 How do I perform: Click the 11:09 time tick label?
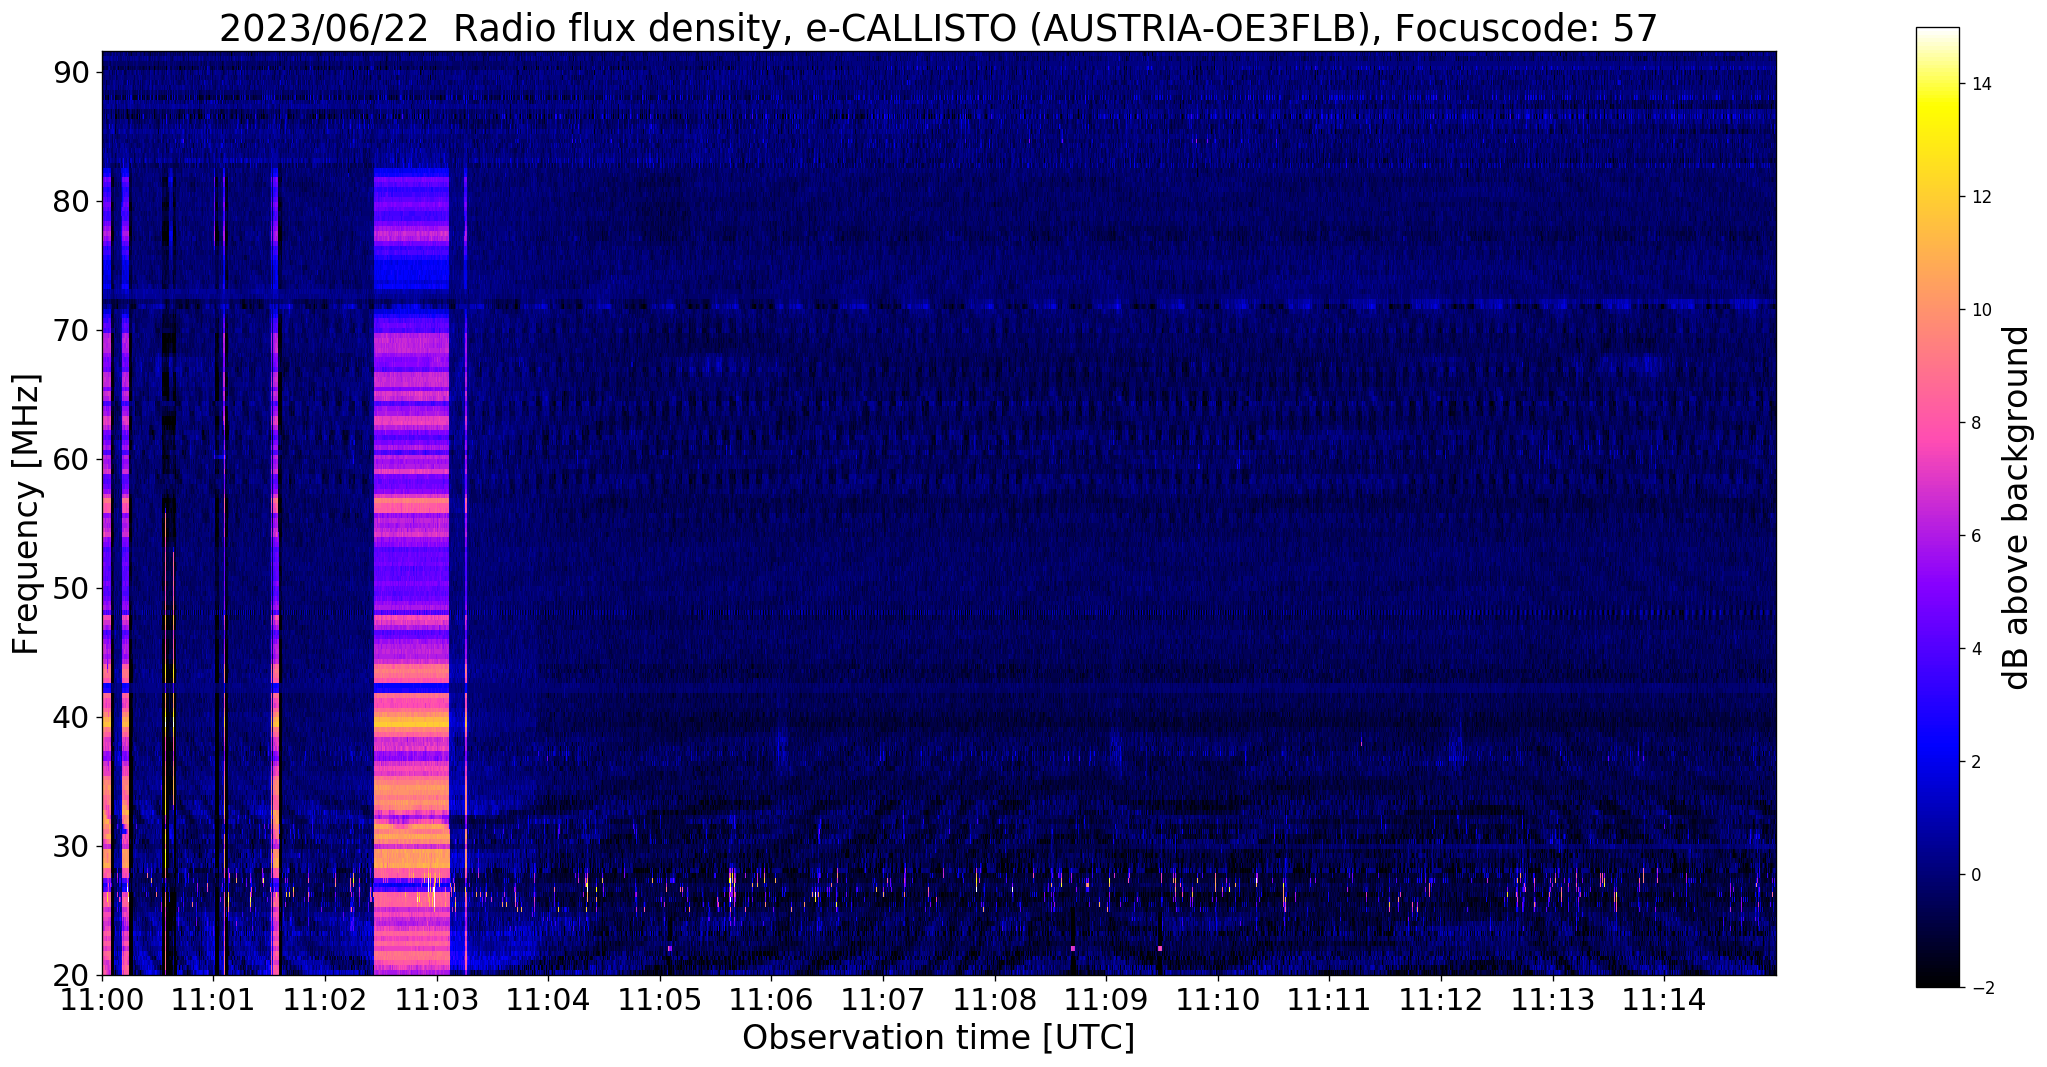pyautogui.click(x=1106, y=999)
